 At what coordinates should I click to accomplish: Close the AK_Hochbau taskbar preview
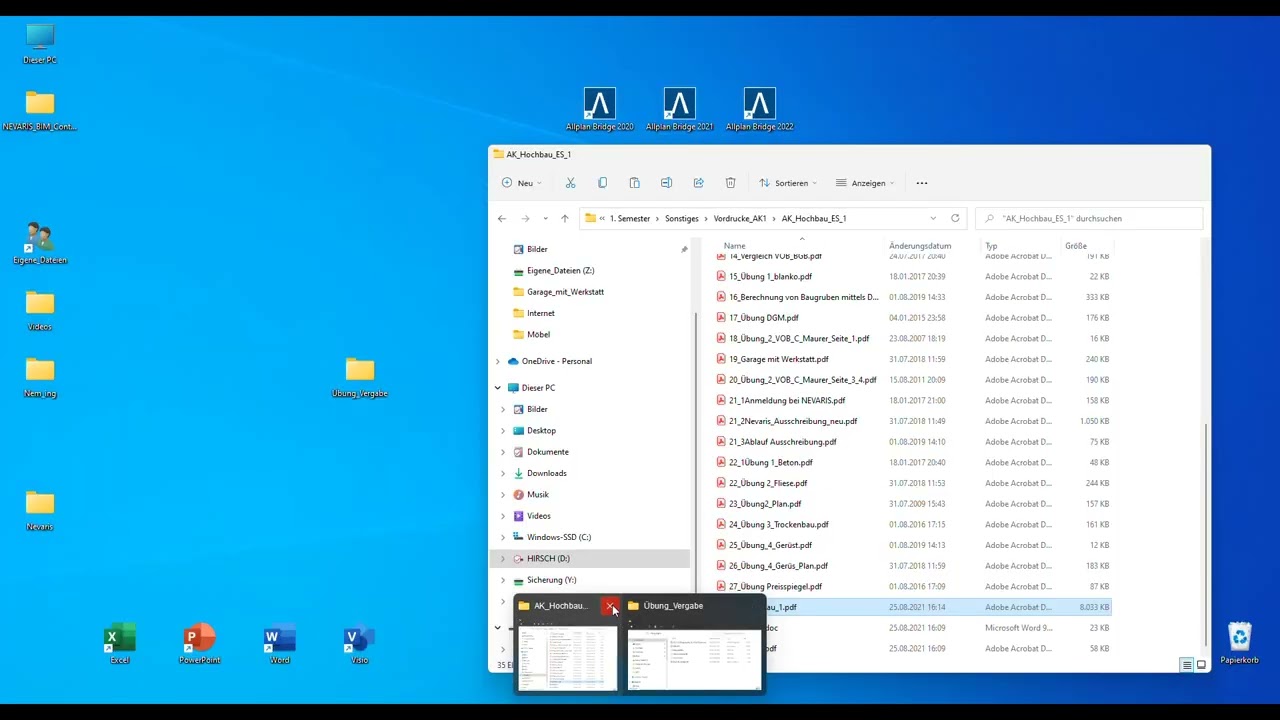[x=610, y=606]
